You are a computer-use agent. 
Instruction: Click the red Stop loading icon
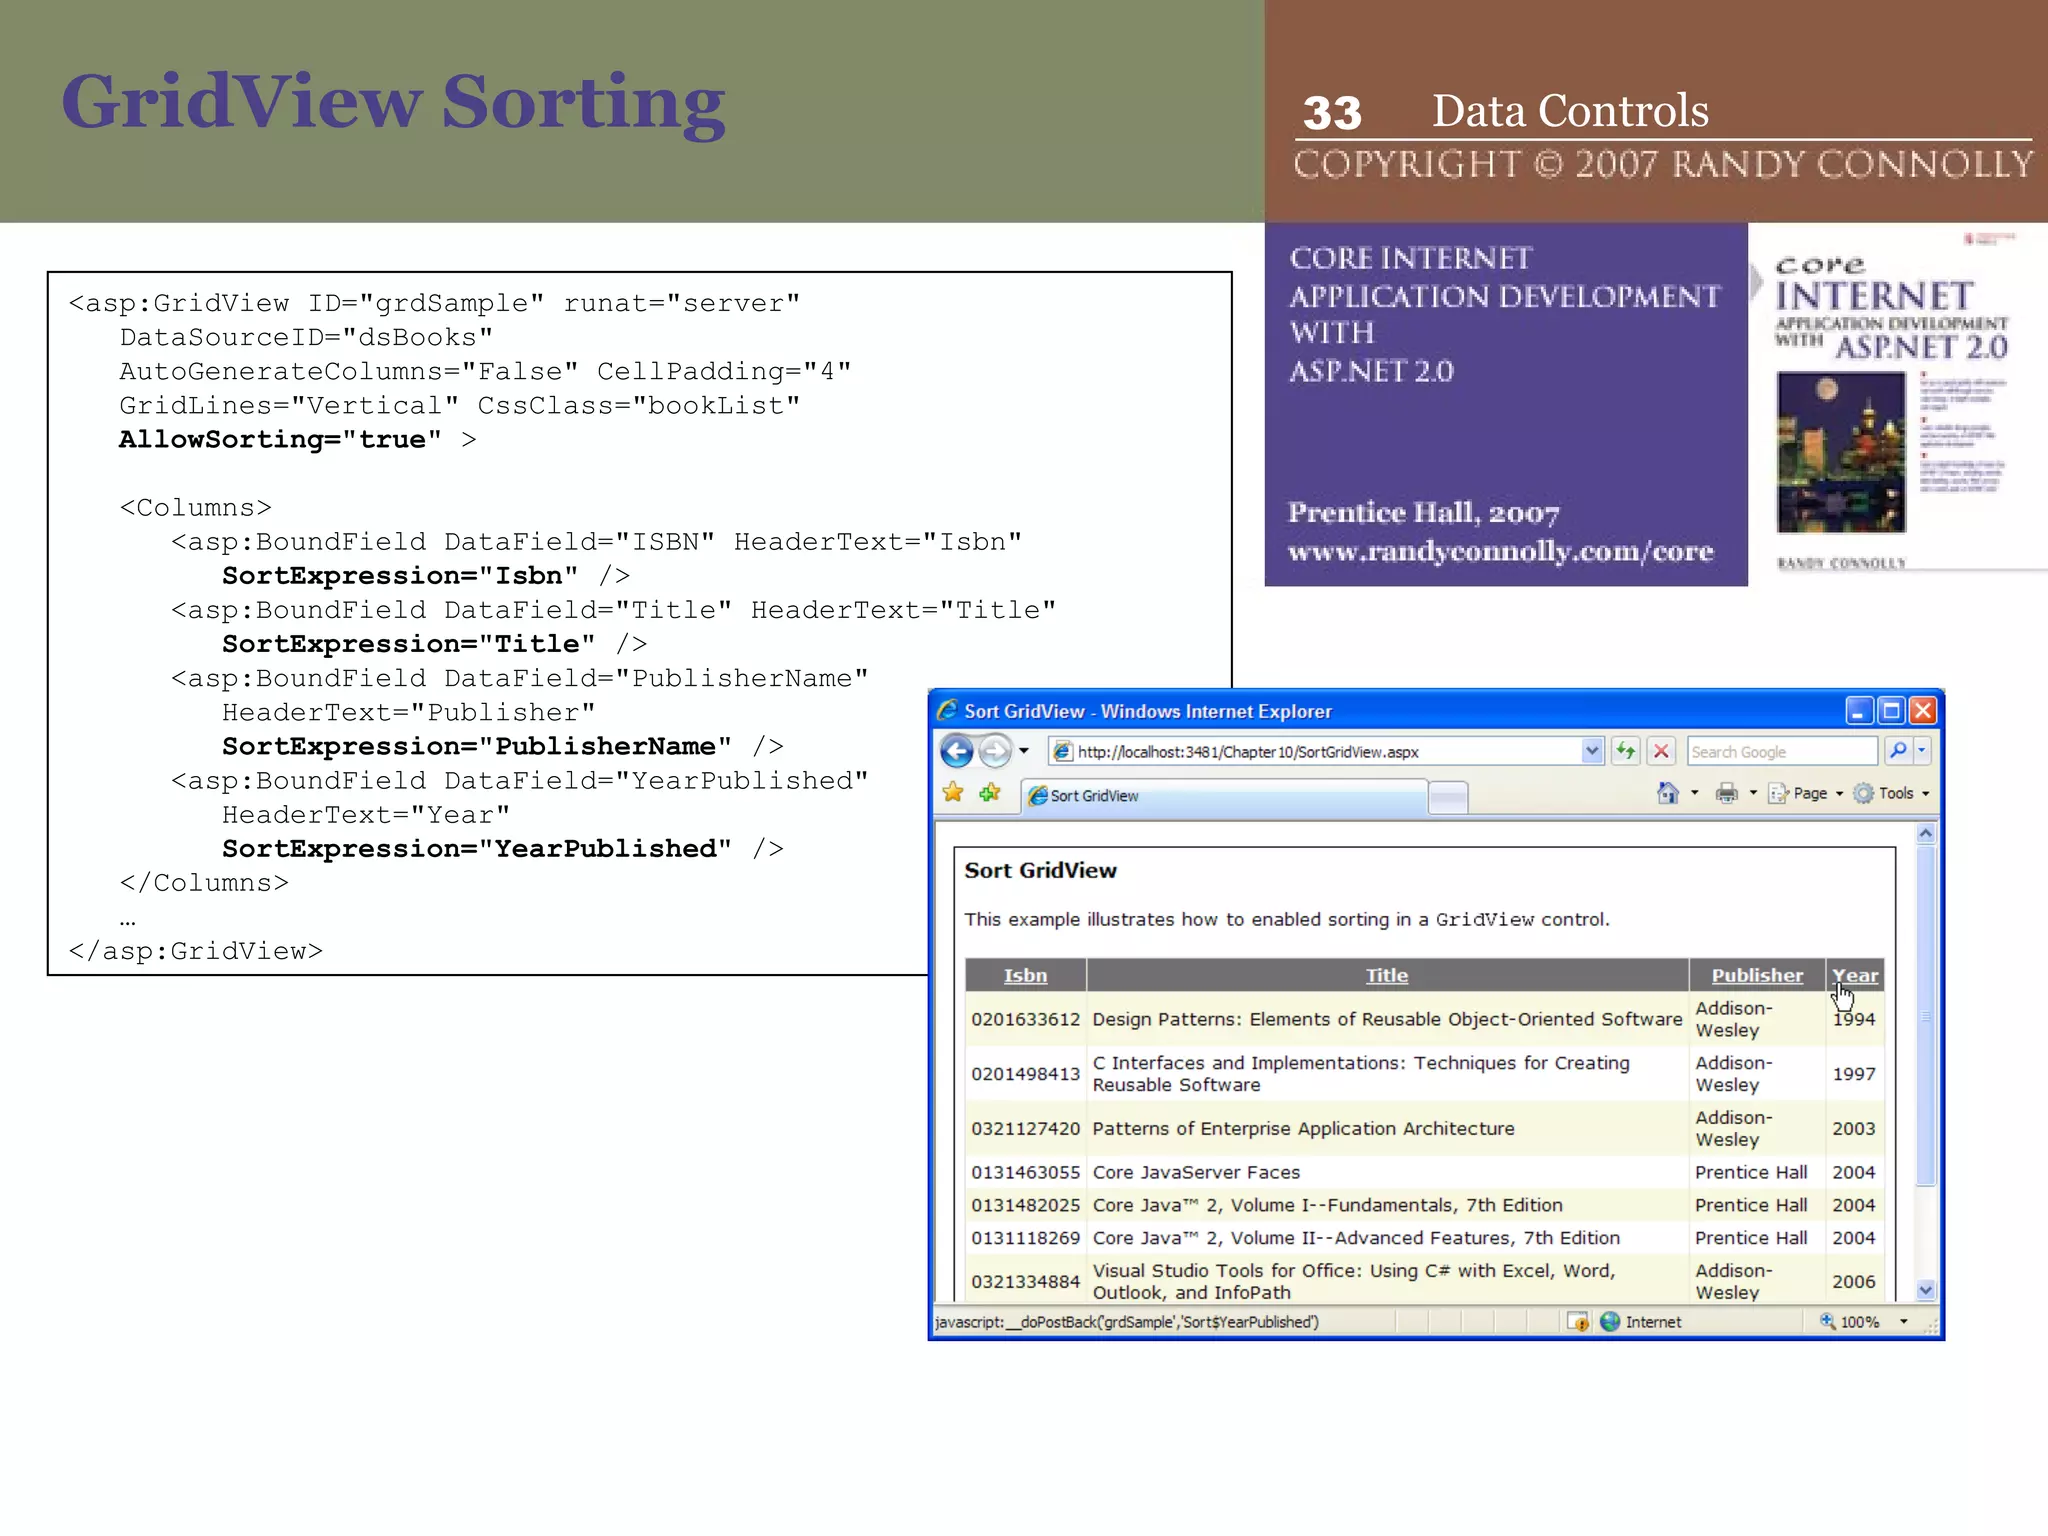click(x=1661, y=751)
